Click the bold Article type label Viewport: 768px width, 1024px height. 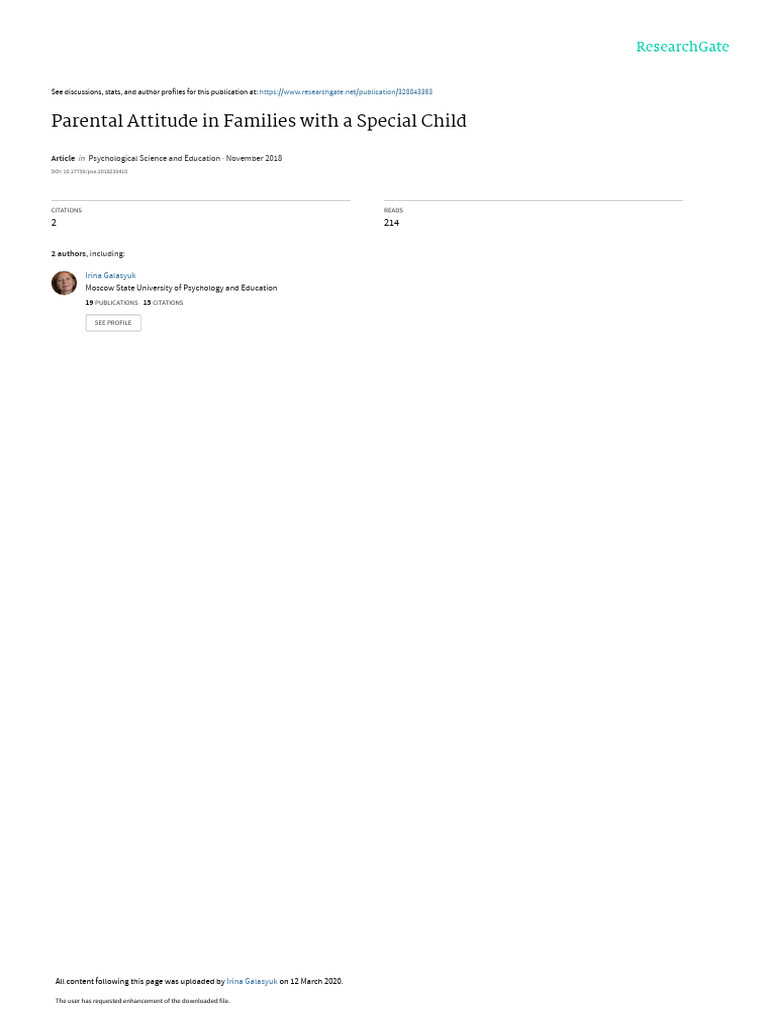coord(63,158)
